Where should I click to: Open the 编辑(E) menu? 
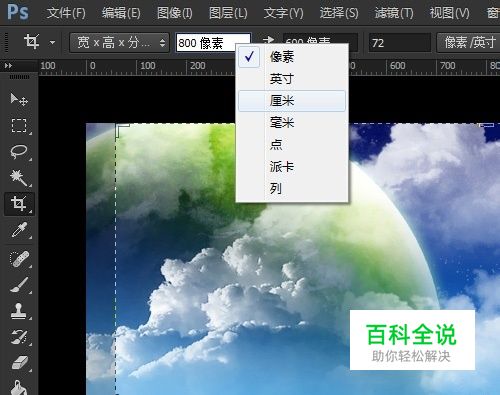point(121,13)
